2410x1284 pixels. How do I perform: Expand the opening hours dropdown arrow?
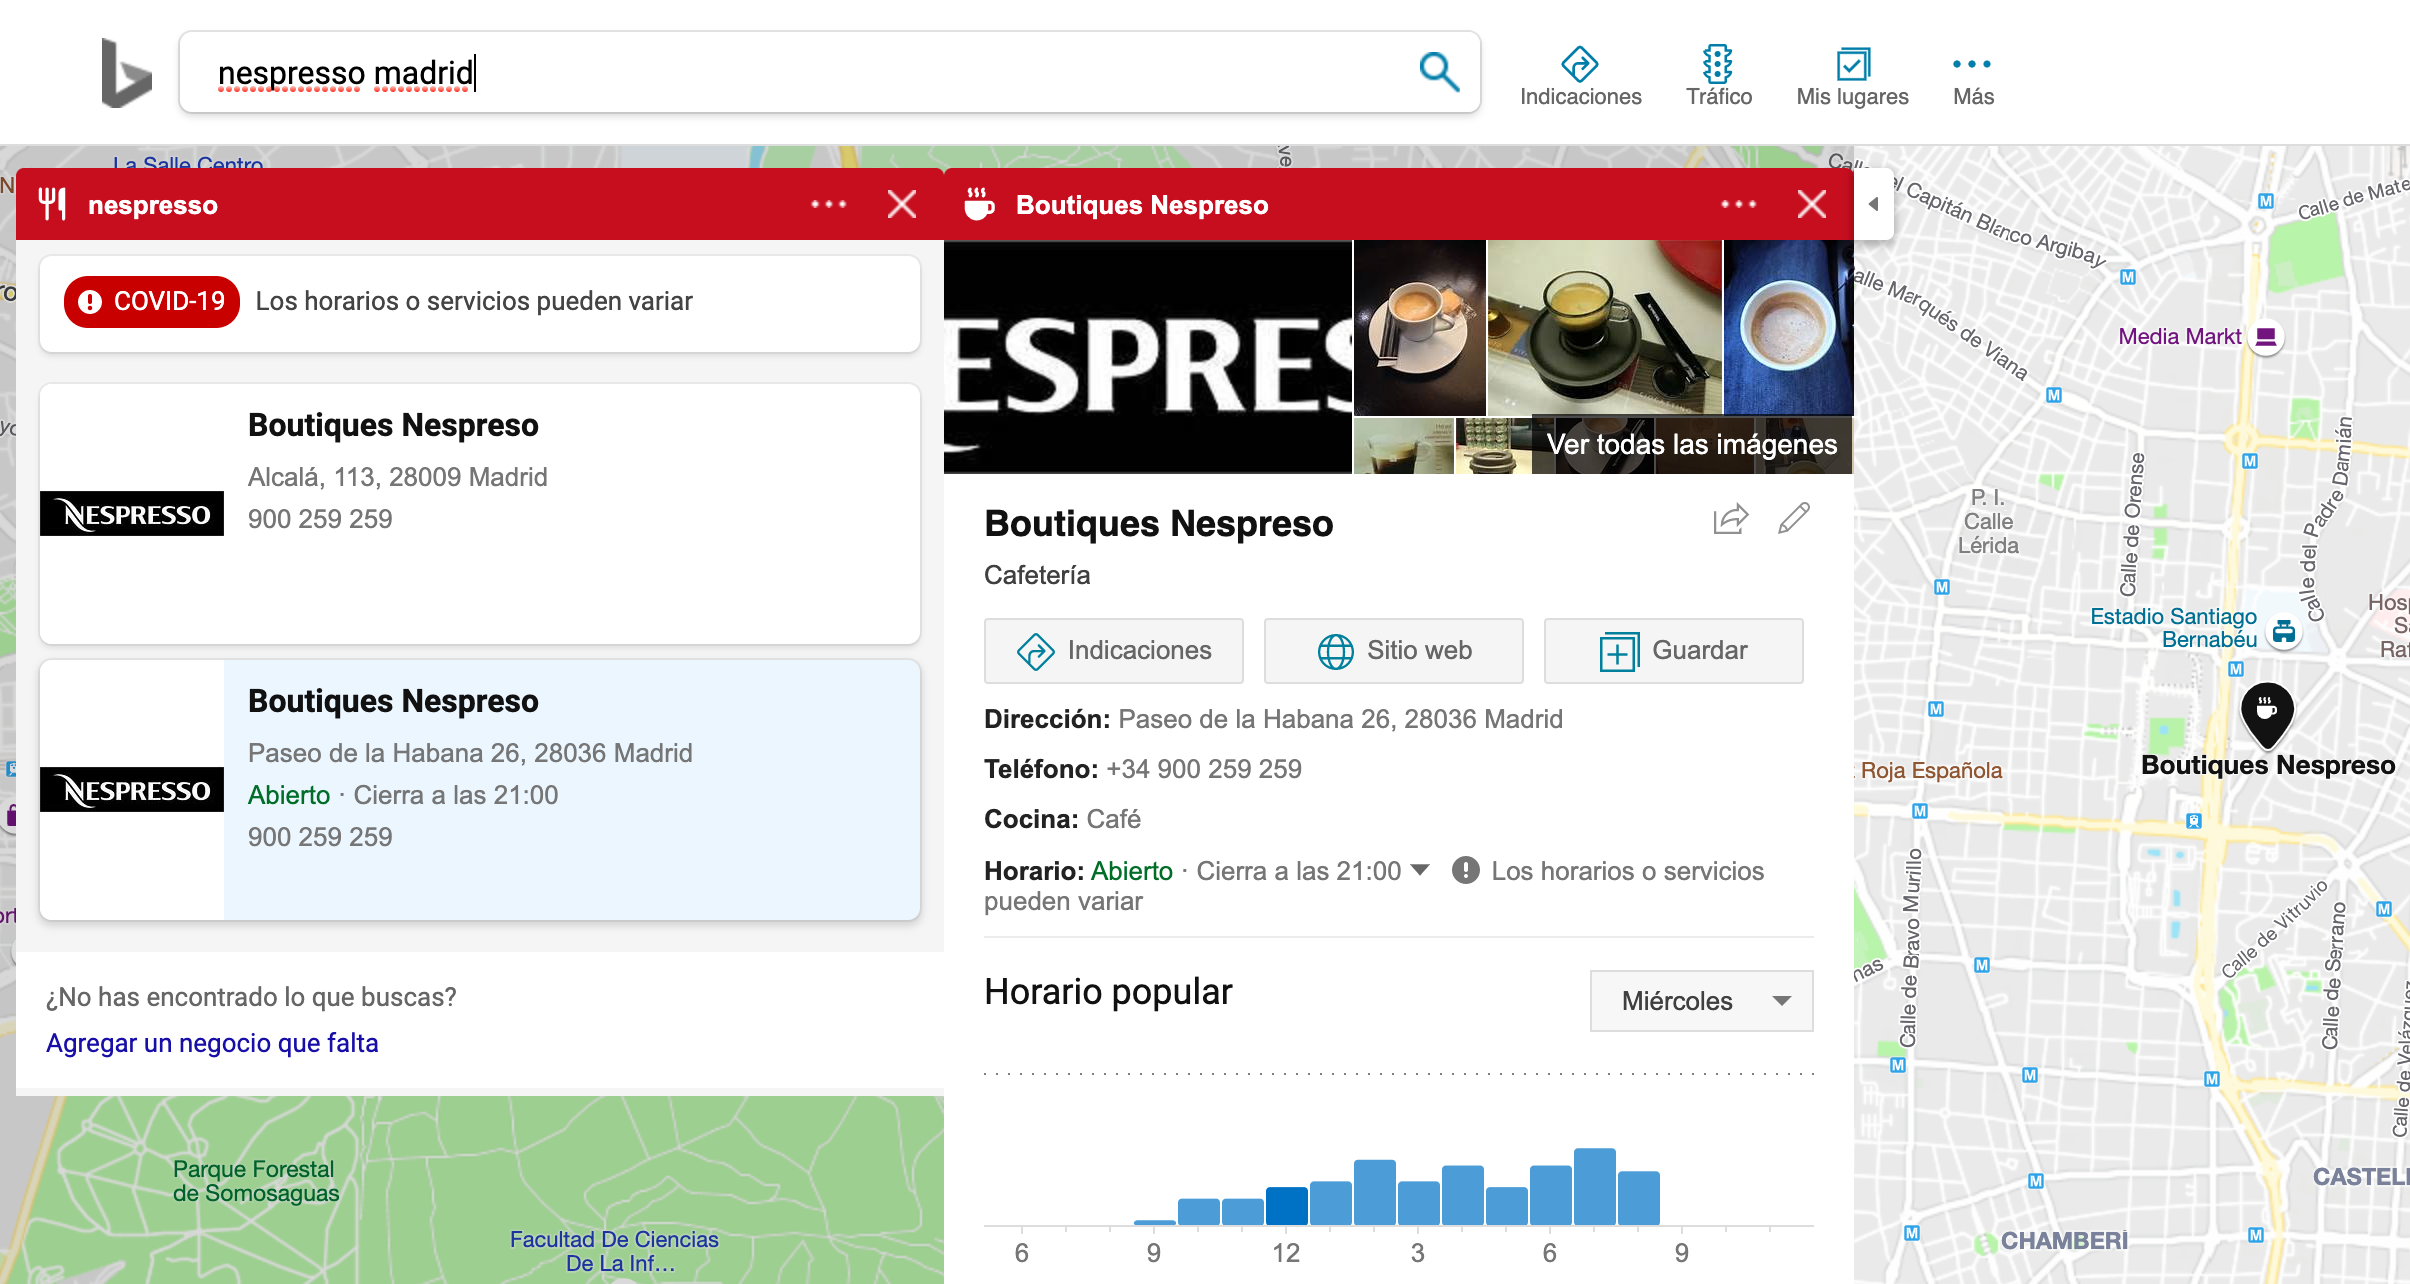coord(1420,870)
